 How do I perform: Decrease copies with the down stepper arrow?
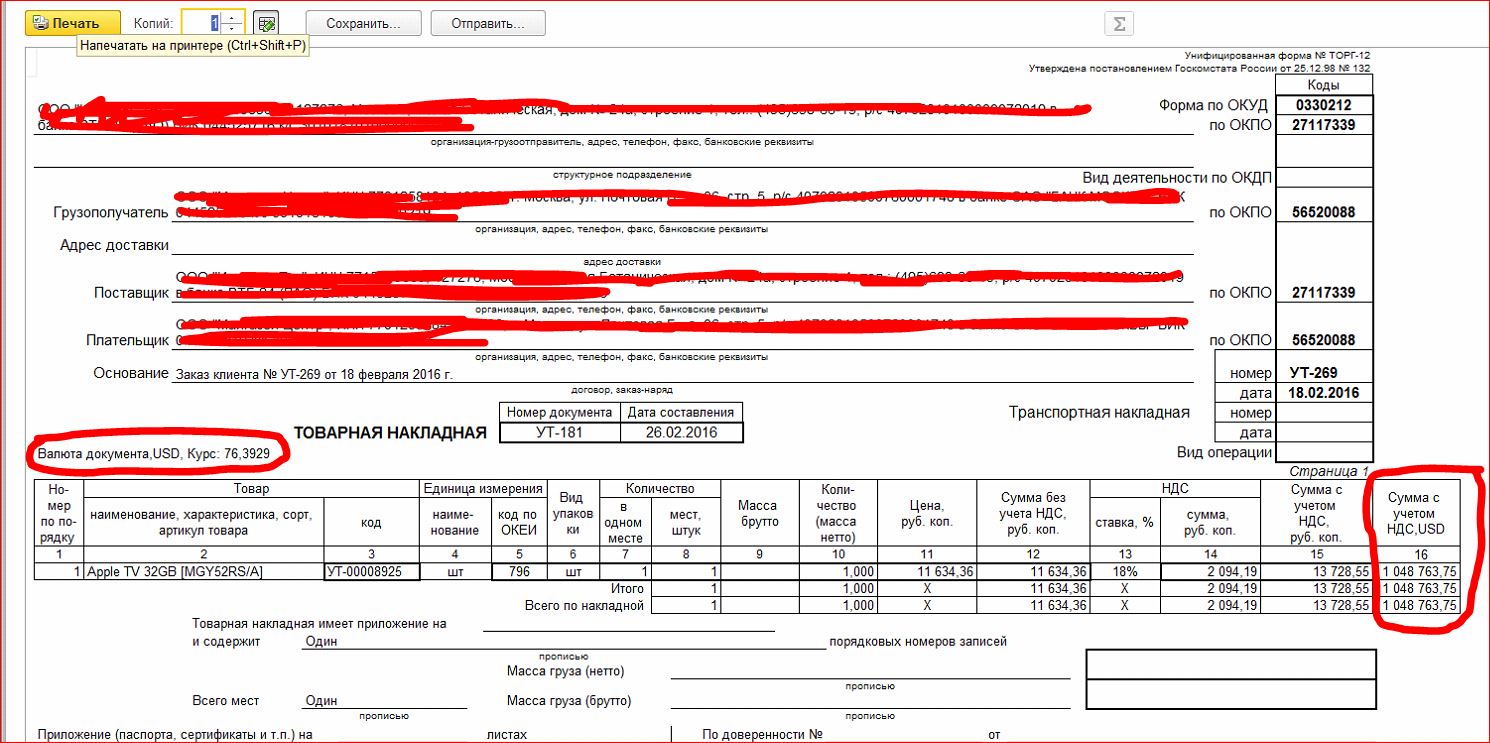(x=233, y=29)
